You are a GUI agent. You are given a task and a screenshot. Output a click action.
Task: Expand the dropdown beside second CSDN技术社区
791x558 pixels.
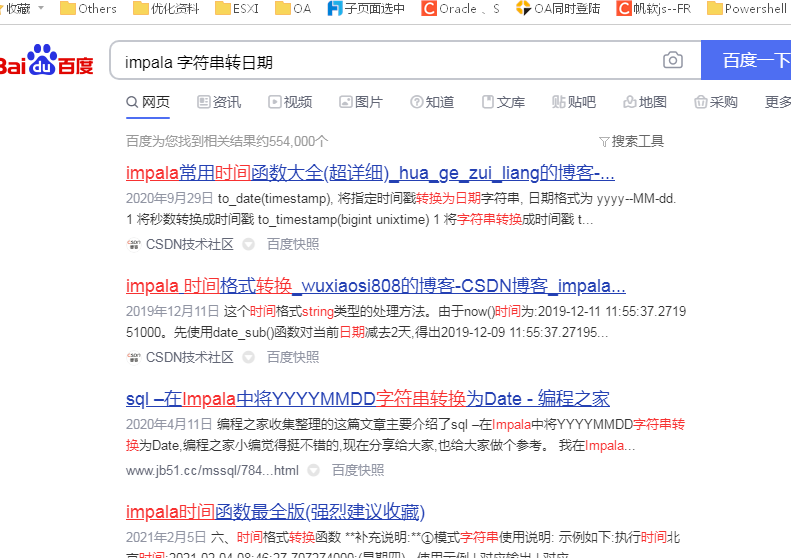[248, 358]
